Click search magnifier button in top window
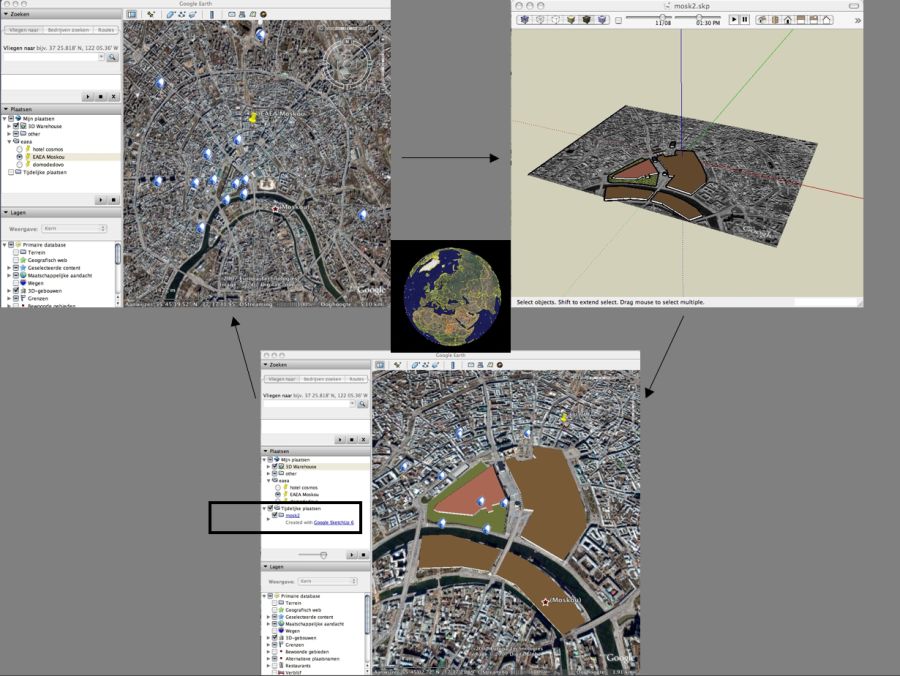This screenshot has height=676, width=900. pyautogui.click(x=112, y=57)
